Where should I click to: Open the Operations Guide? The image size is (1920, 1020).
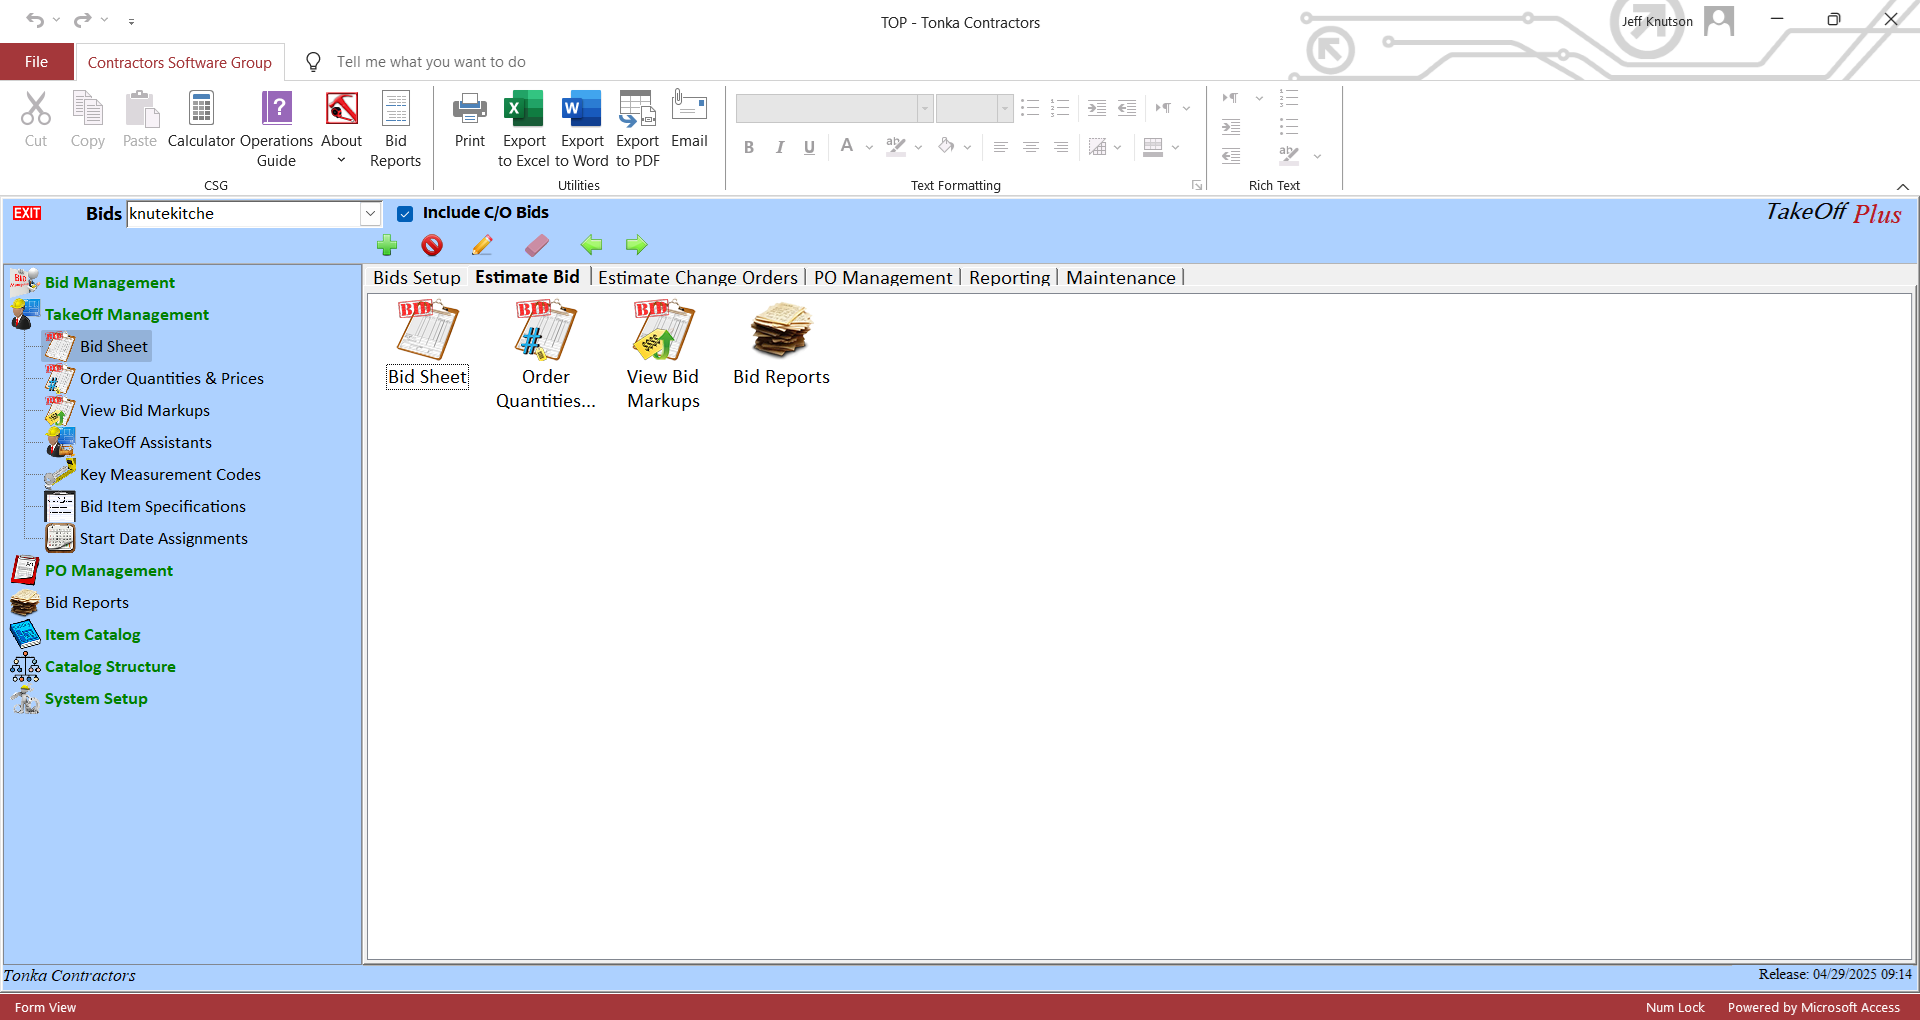tap(277, 129)
